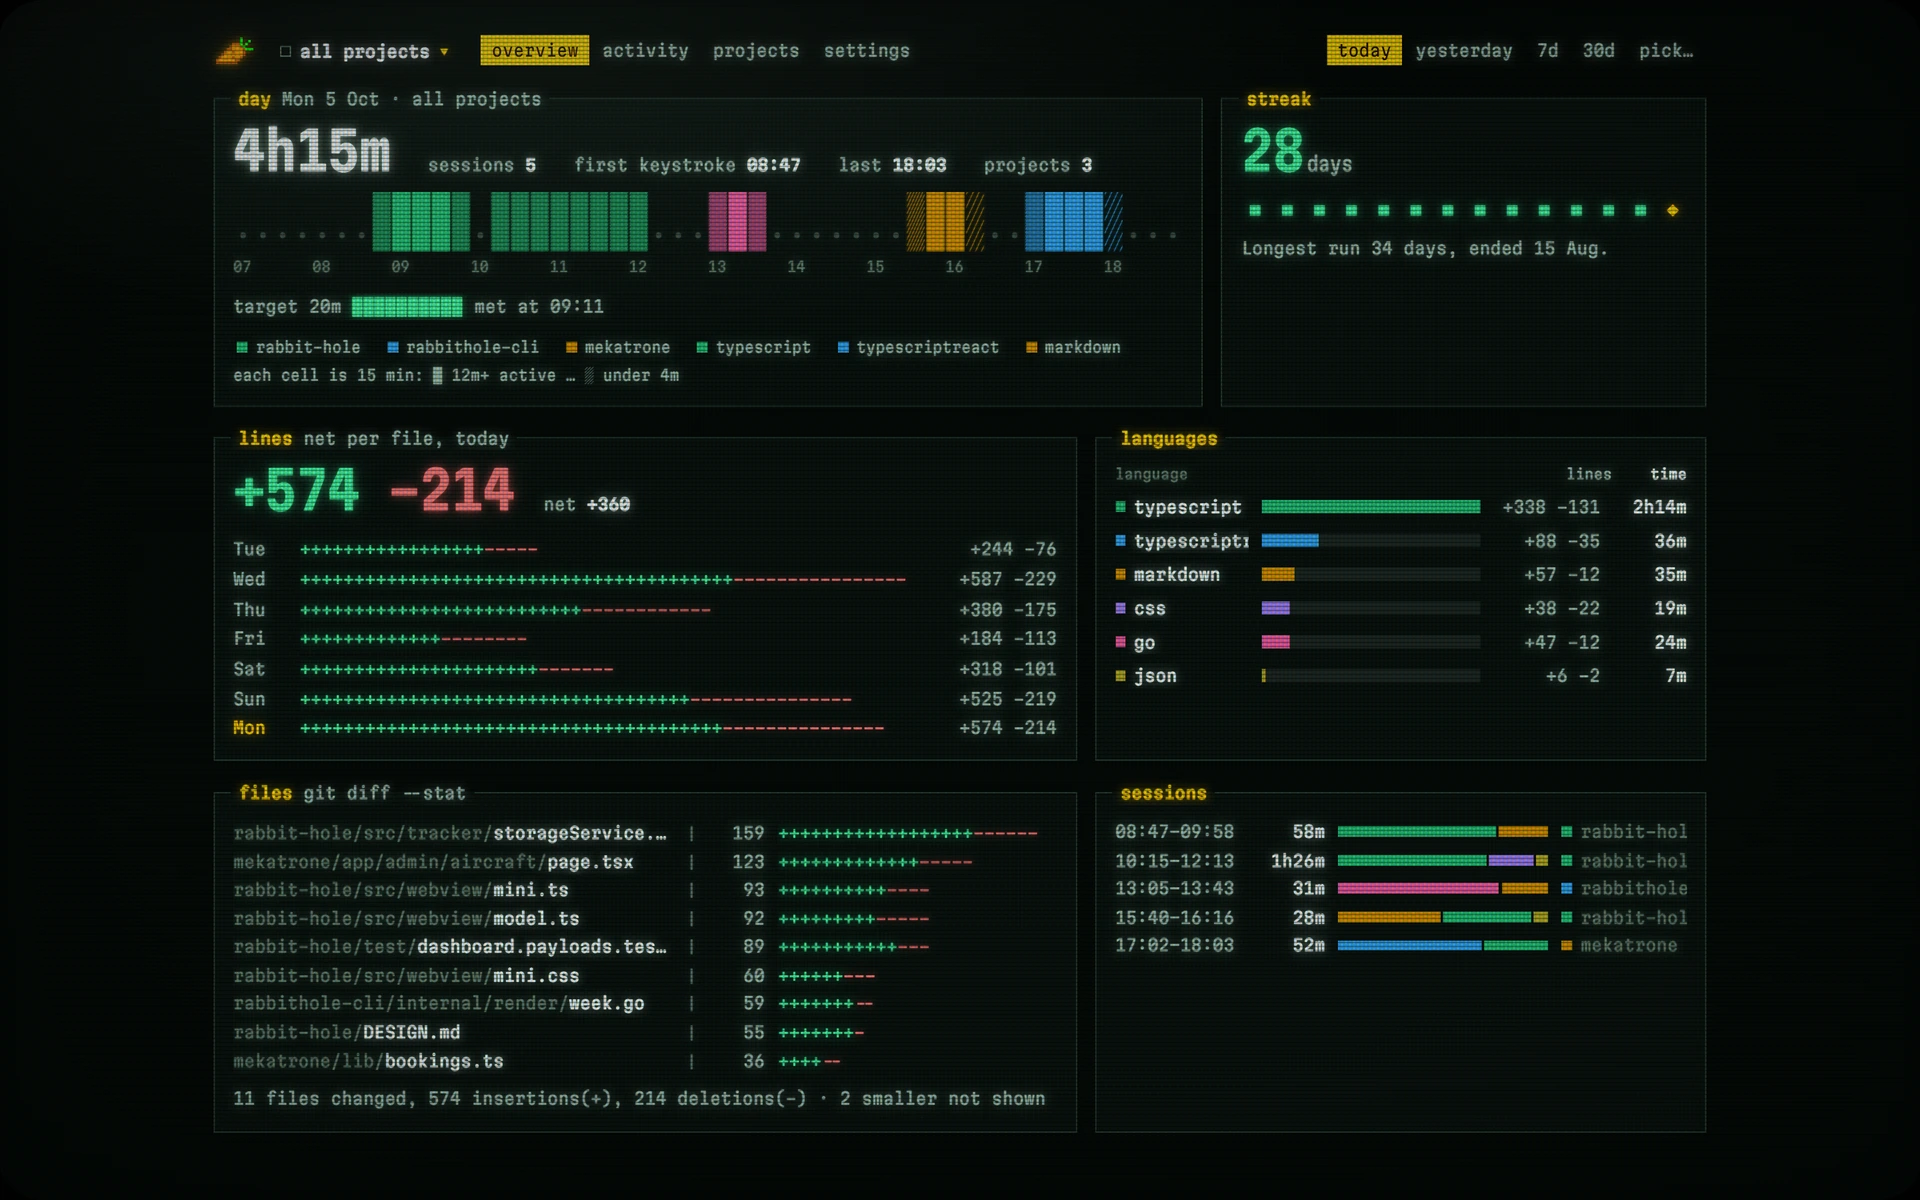The image size is (1920, 1200).
Task: Go to the projects tab
Action: point(756,51)
